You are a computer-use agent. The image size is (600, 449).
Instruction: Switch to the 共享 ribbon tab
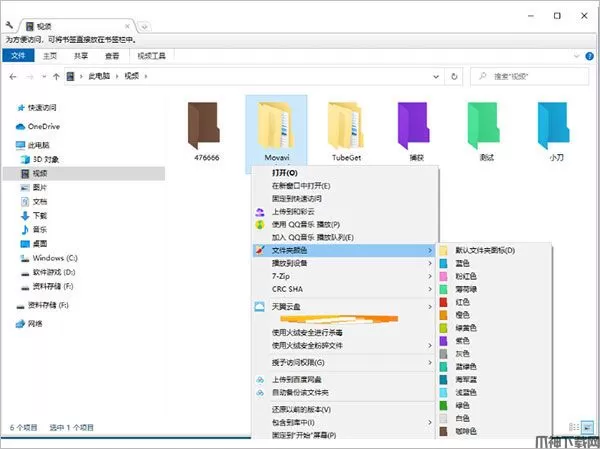pos(80,56)
